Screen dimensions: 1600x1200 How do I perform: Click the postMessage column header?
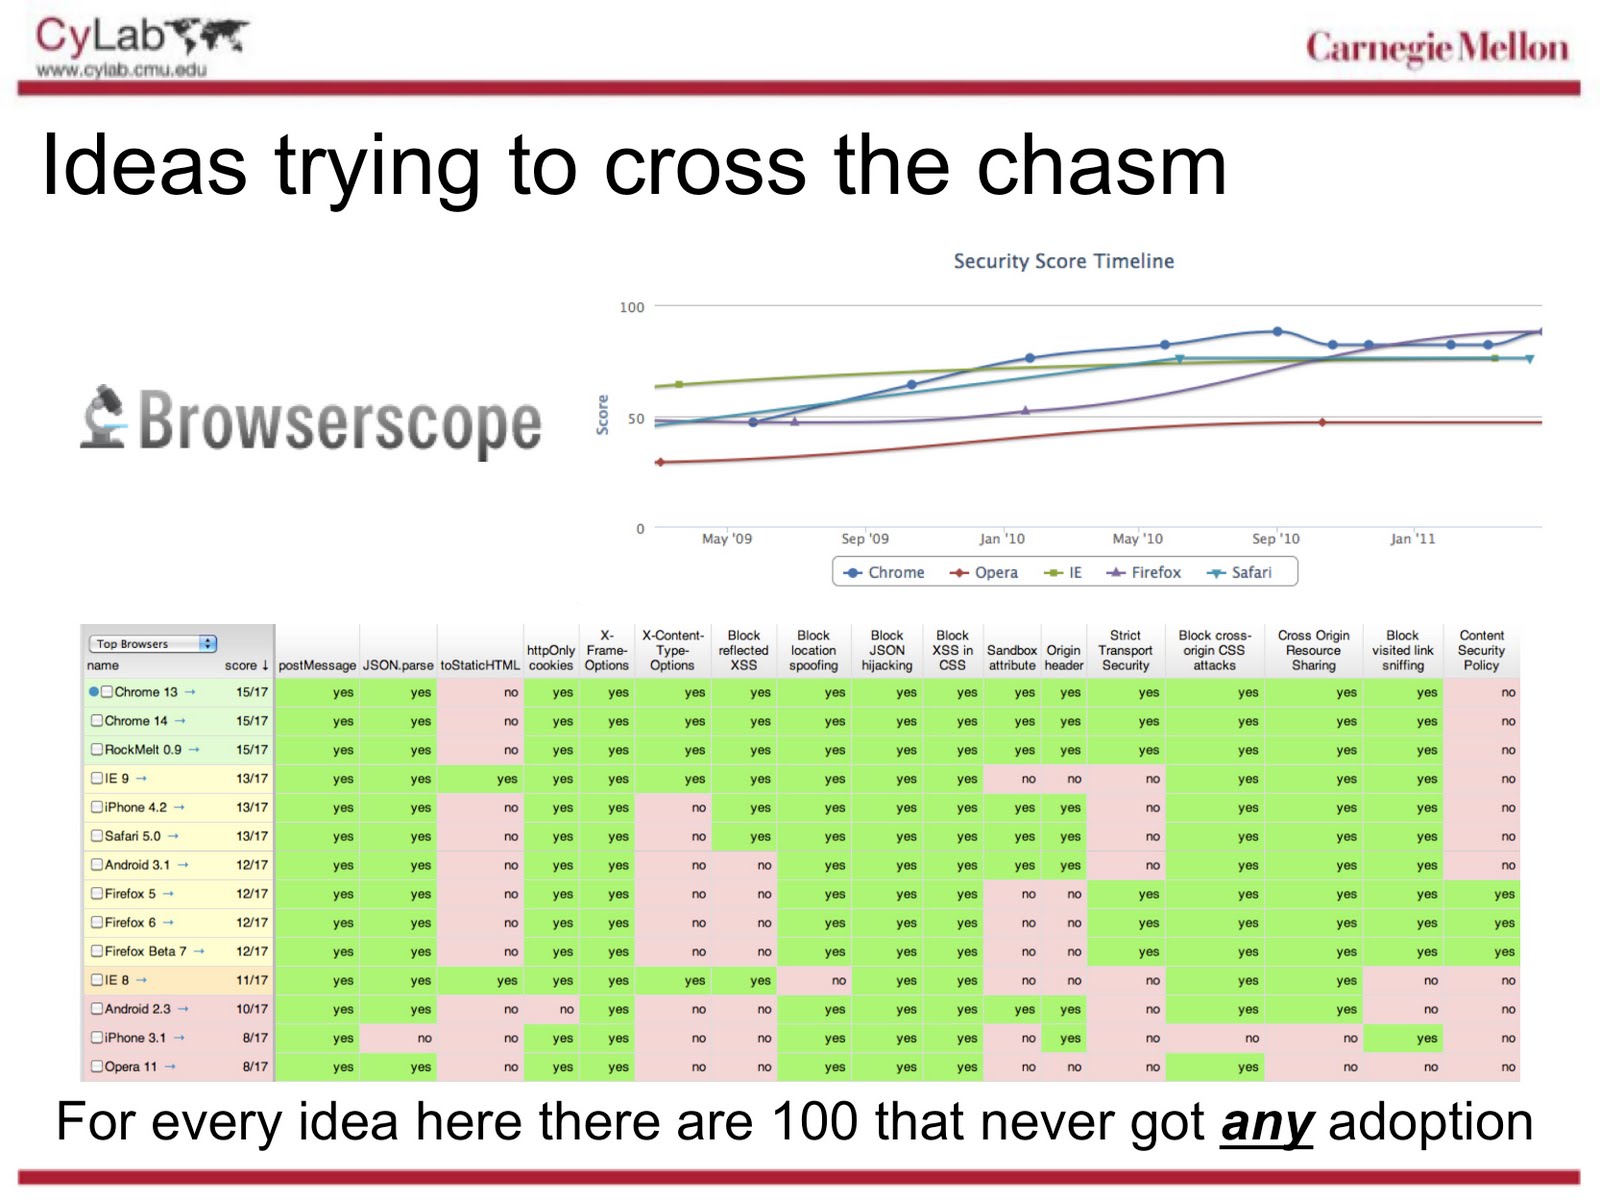[317, 665]
